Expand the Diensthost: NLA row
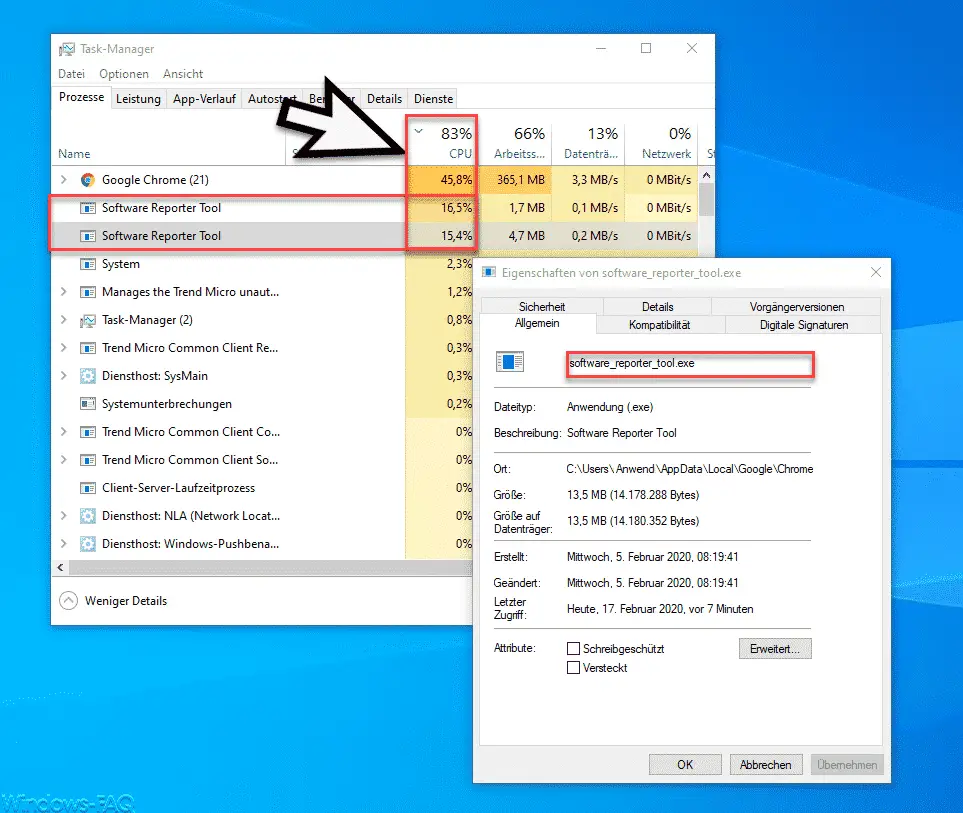This screenshot has height=813, width=963. click(x=63, y=515)
